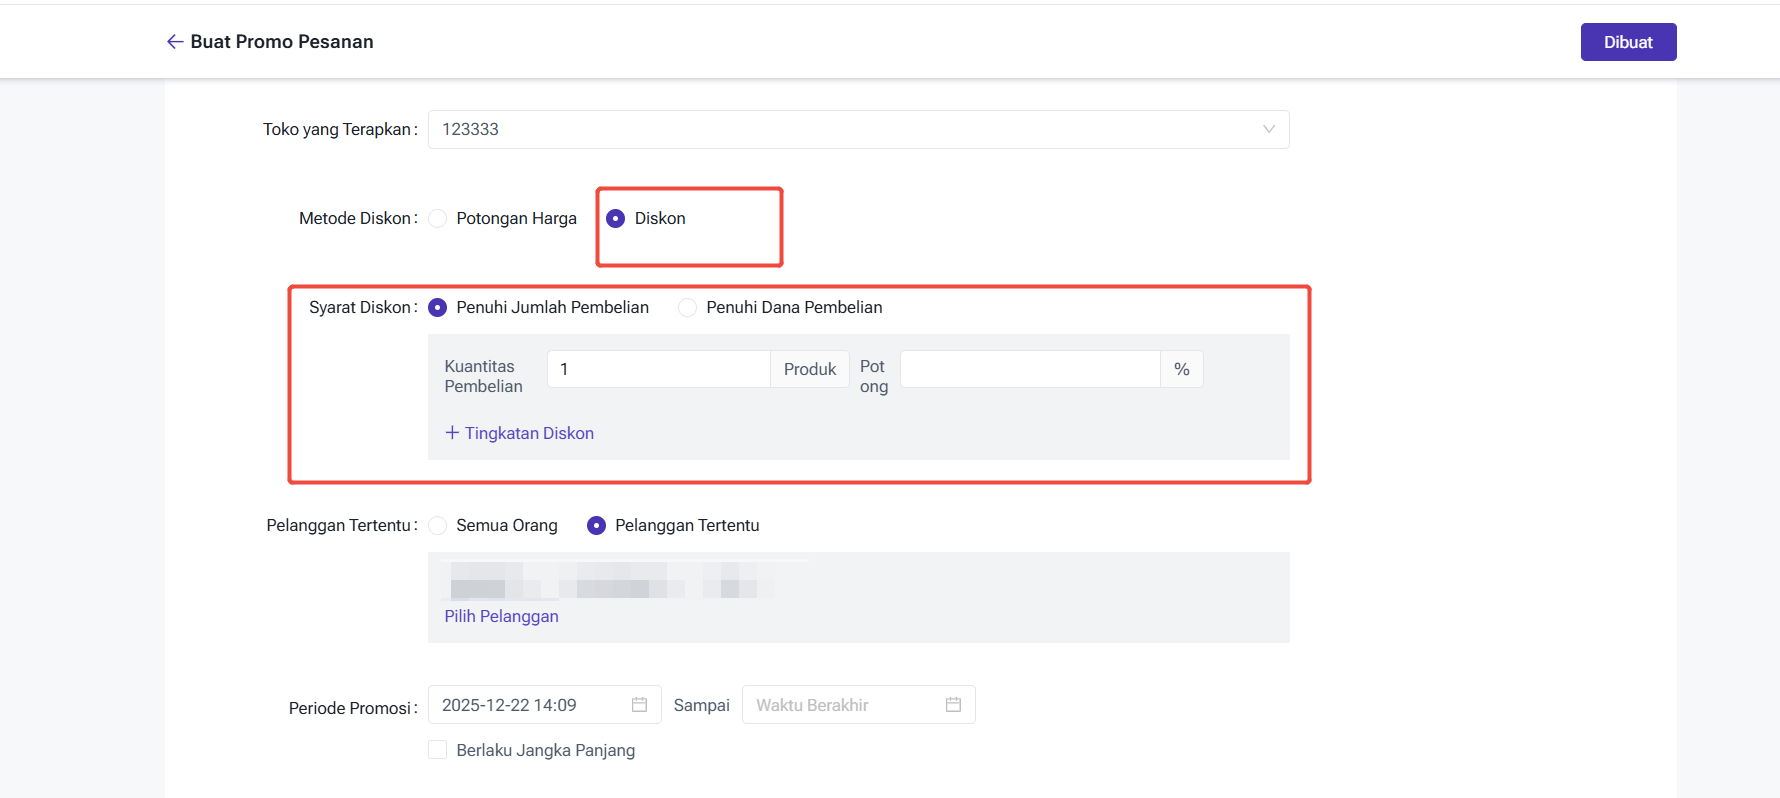Open the Waktu Berakhir date picker
Image resolution: width=1780 pixels, height=798 pixels.
[x=840, y=705]
